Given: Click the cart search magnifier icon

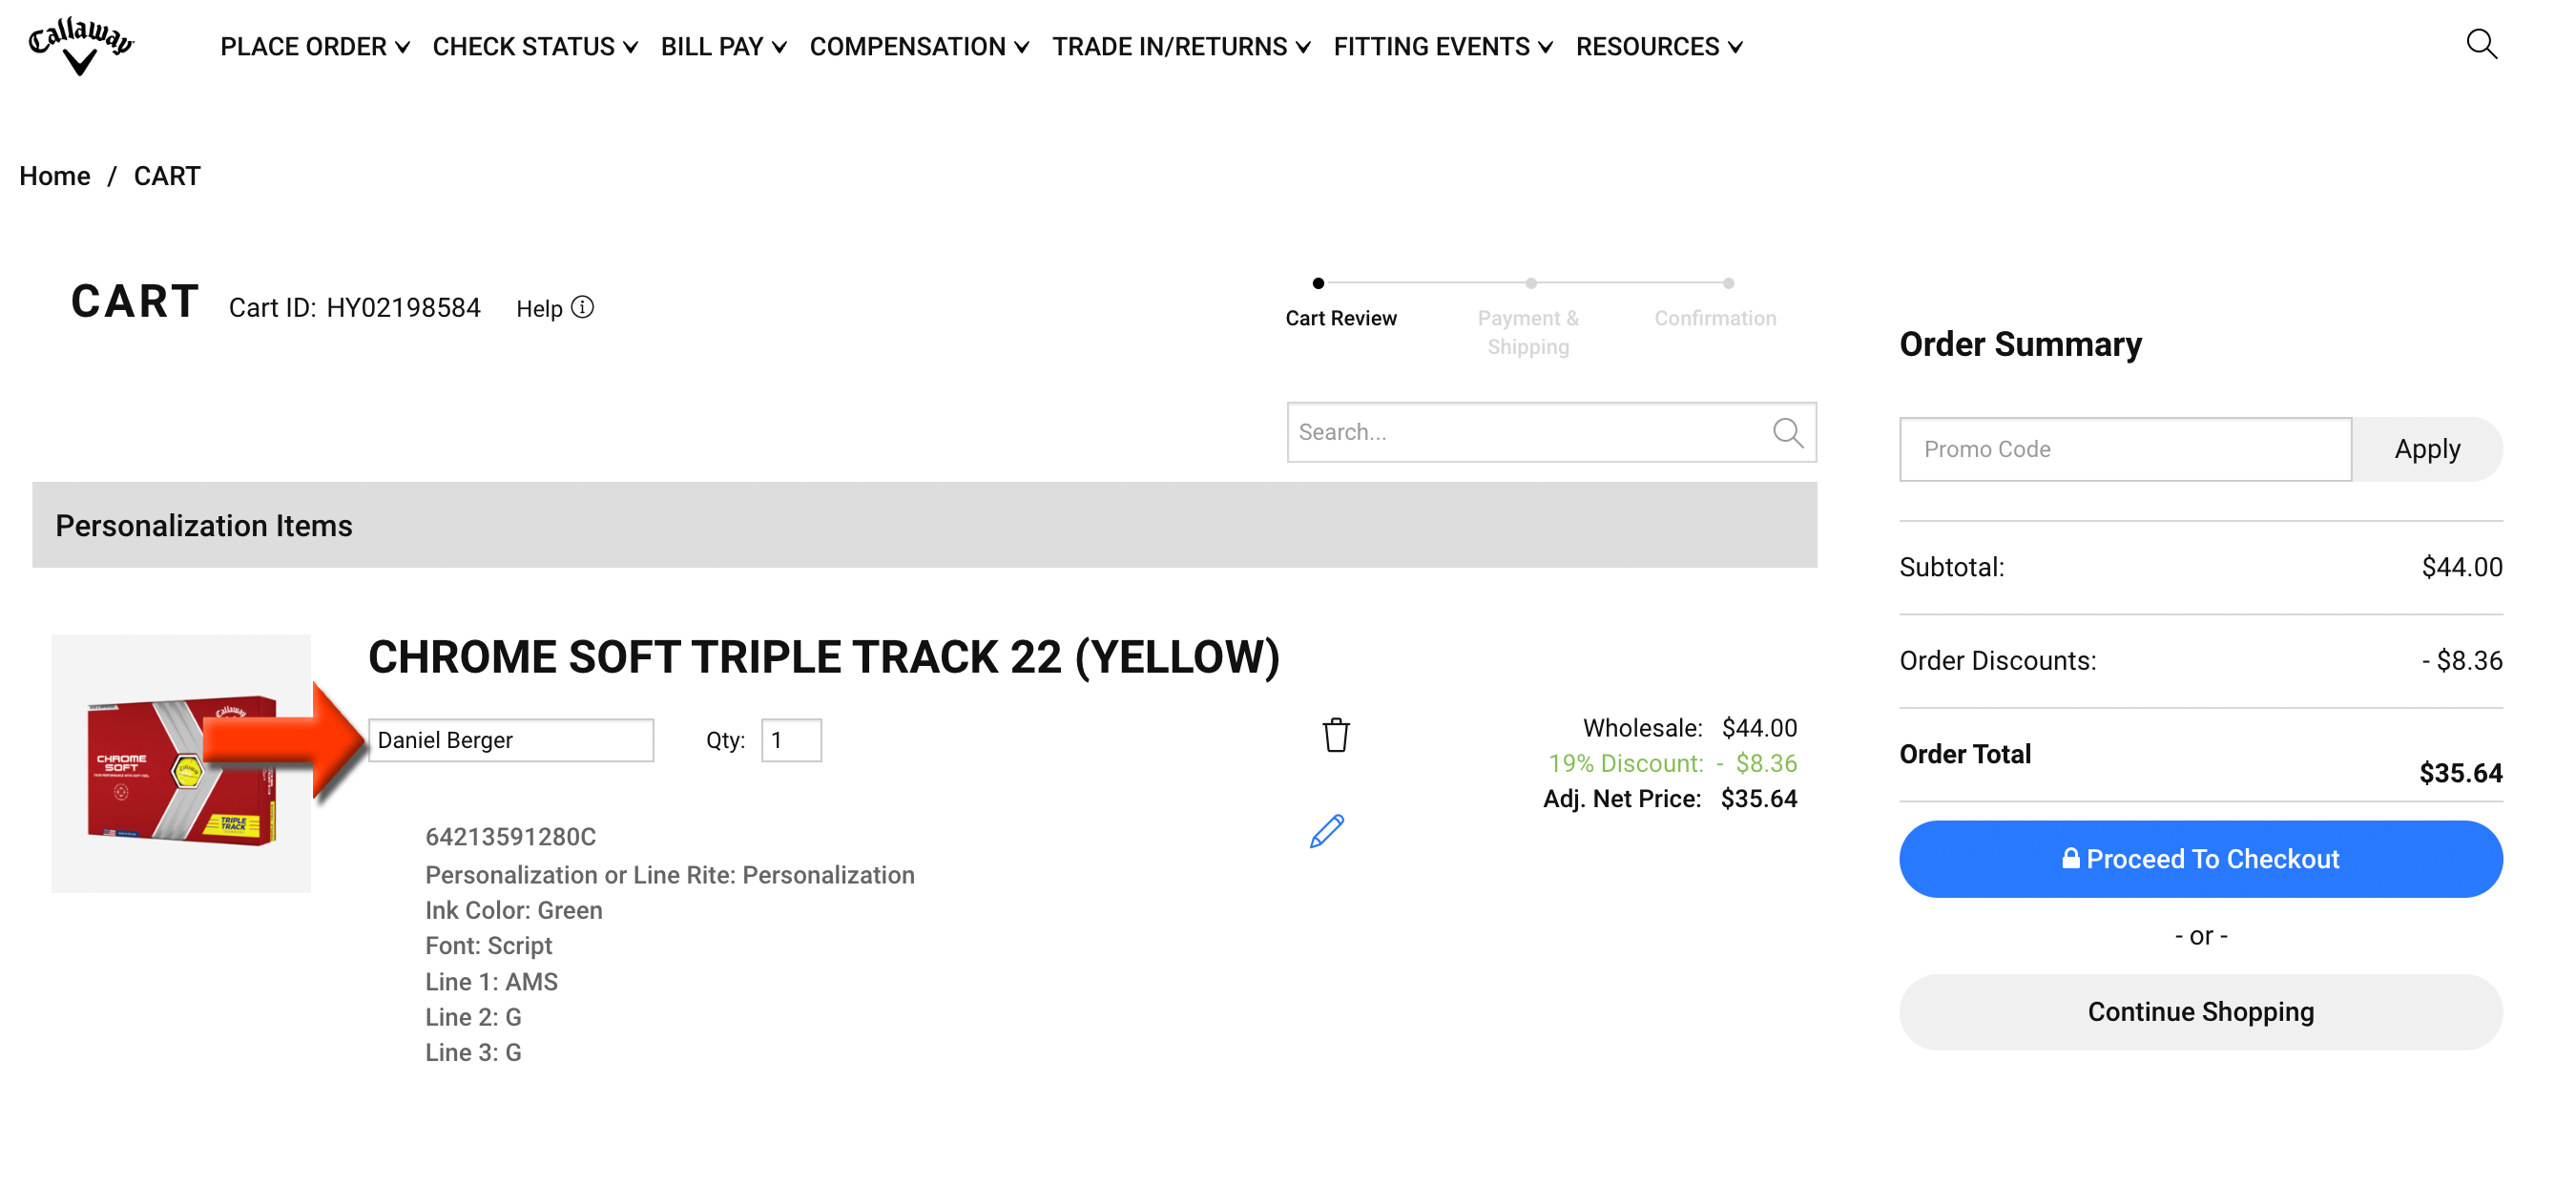Looking at the screenshot, I should click(x=1787, y=432).
